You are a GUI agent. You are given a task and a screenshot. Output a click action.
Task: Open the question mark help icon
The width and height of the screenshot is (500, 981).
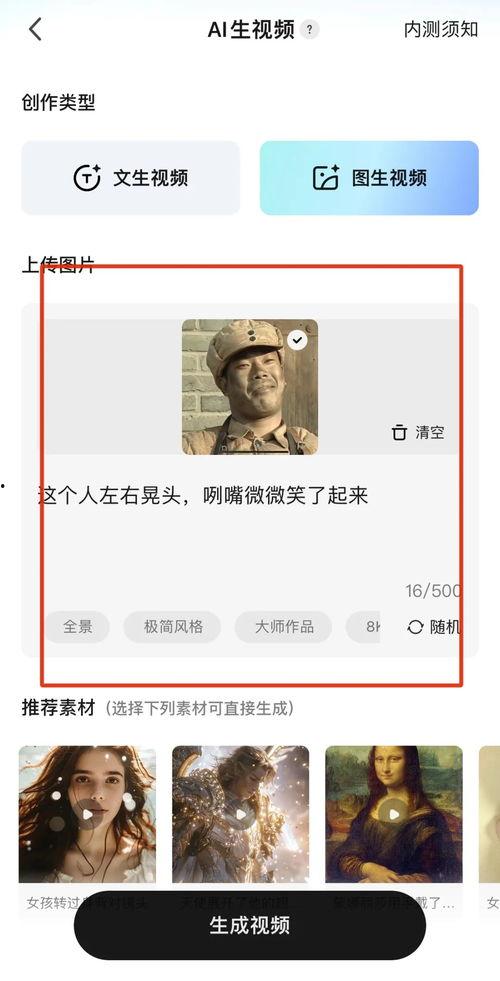click(x=309, y=29)
